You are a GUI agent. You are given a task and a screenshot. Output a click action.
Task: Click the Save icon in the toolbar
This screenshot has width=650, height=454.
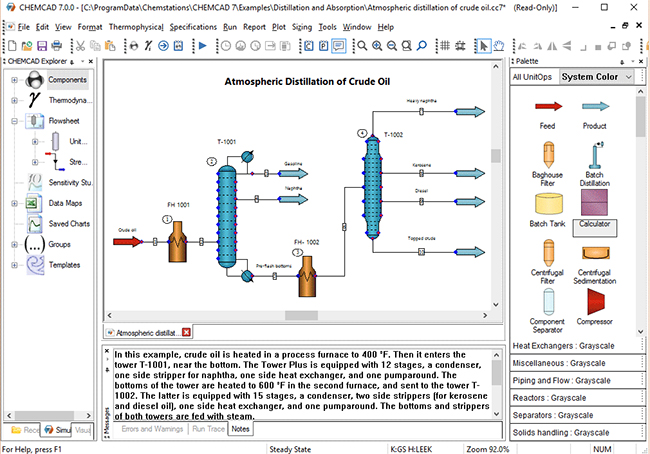[43, 45]
